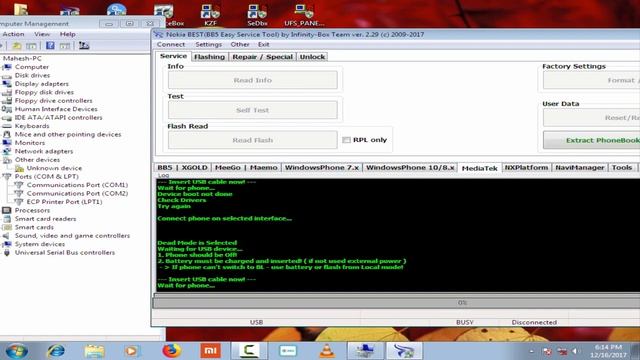Select the MeeGo | Maemo platform tab
The height and width of the screenshot is (360, 640).
click(246, 167)
